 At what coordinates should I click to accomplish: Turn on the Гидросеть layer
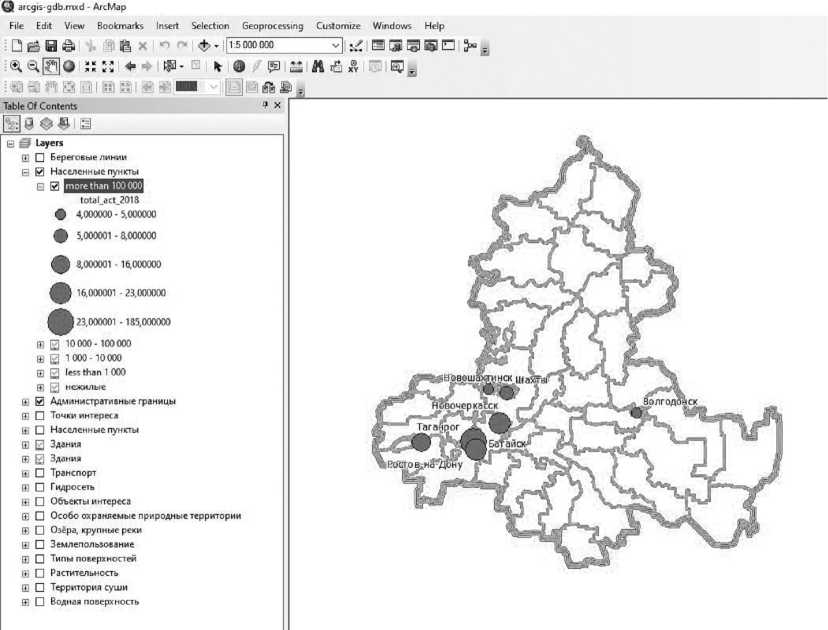point(40,487)
